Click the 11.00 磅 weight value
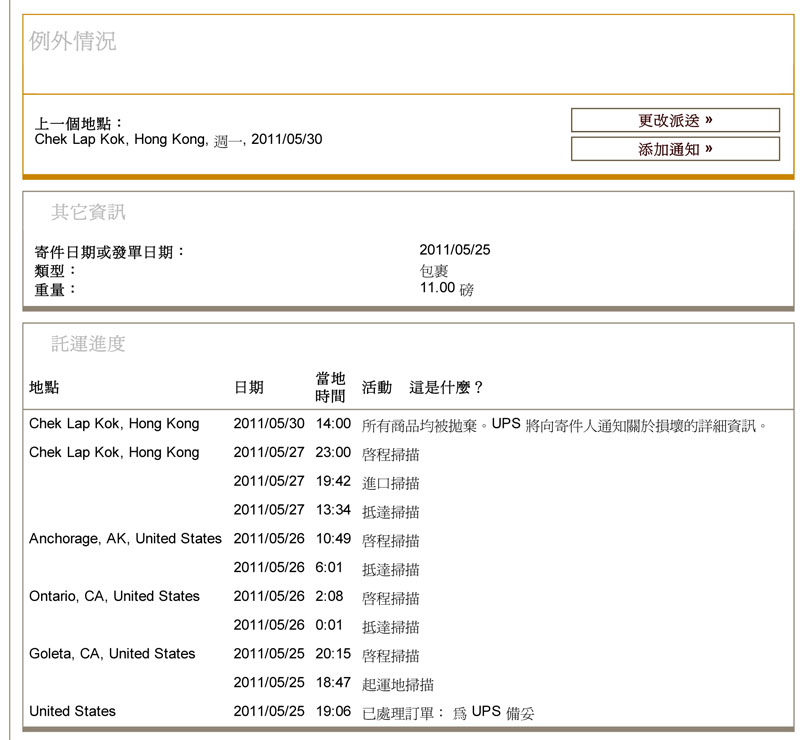 coord(446,289)
